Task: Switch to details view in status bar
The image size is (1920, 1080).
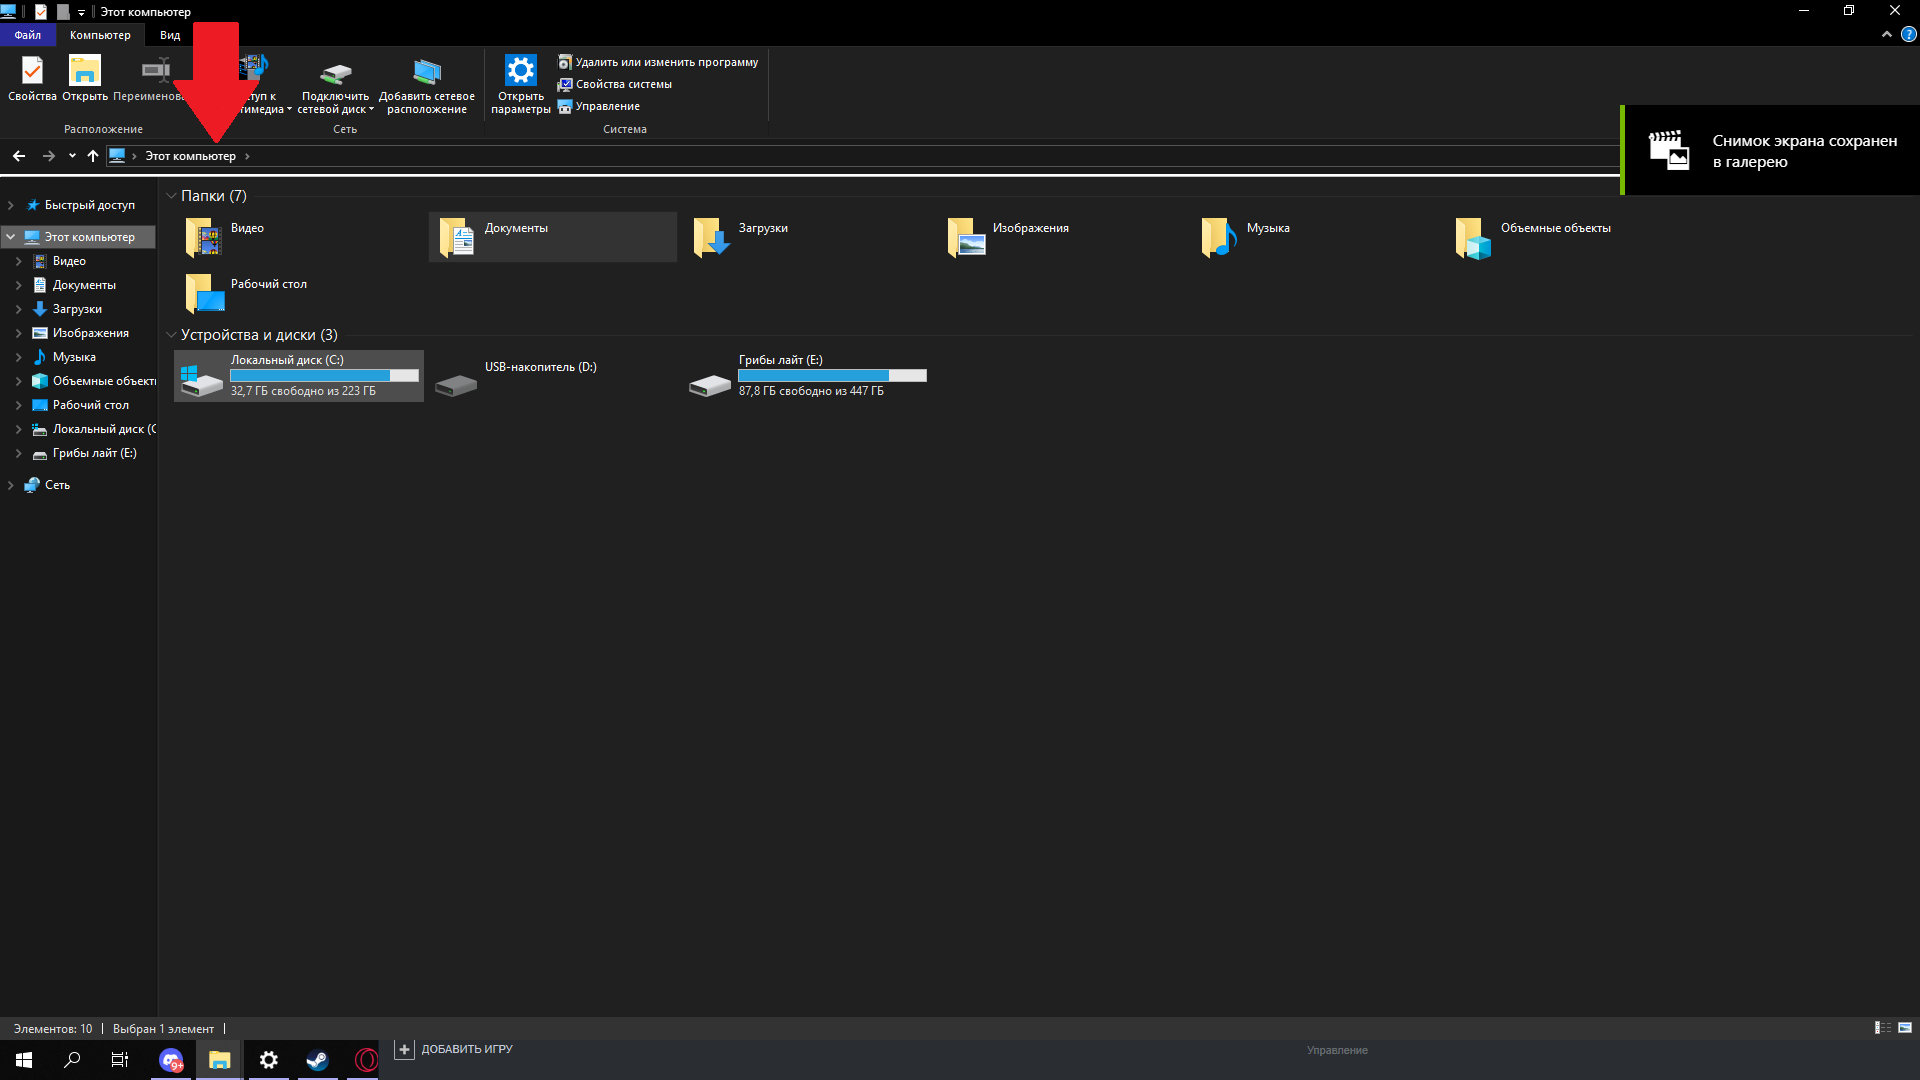Action: tap(1882, 1028)
